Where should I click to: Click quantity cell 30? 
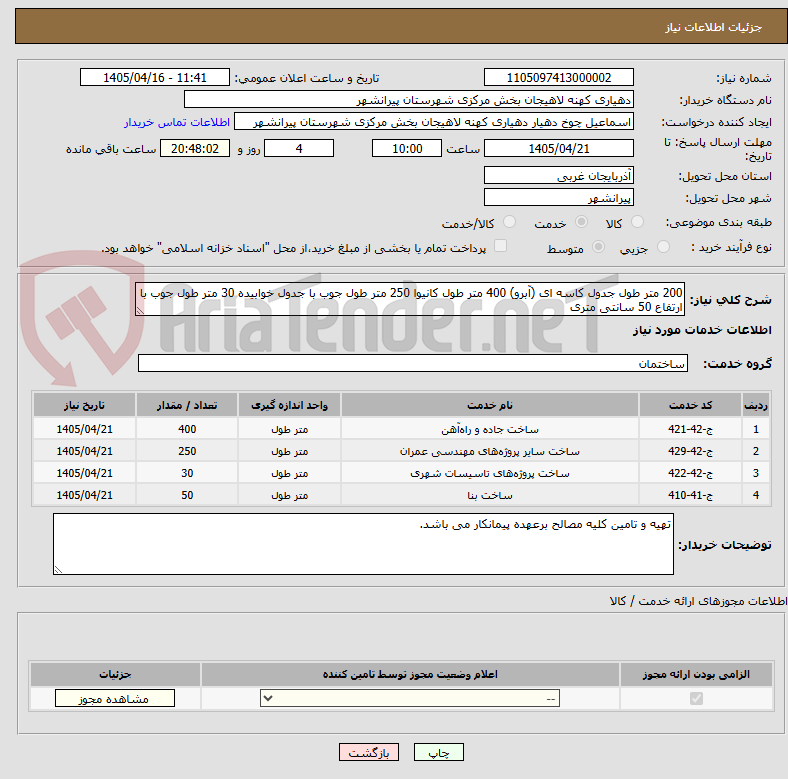click(187, 473)
